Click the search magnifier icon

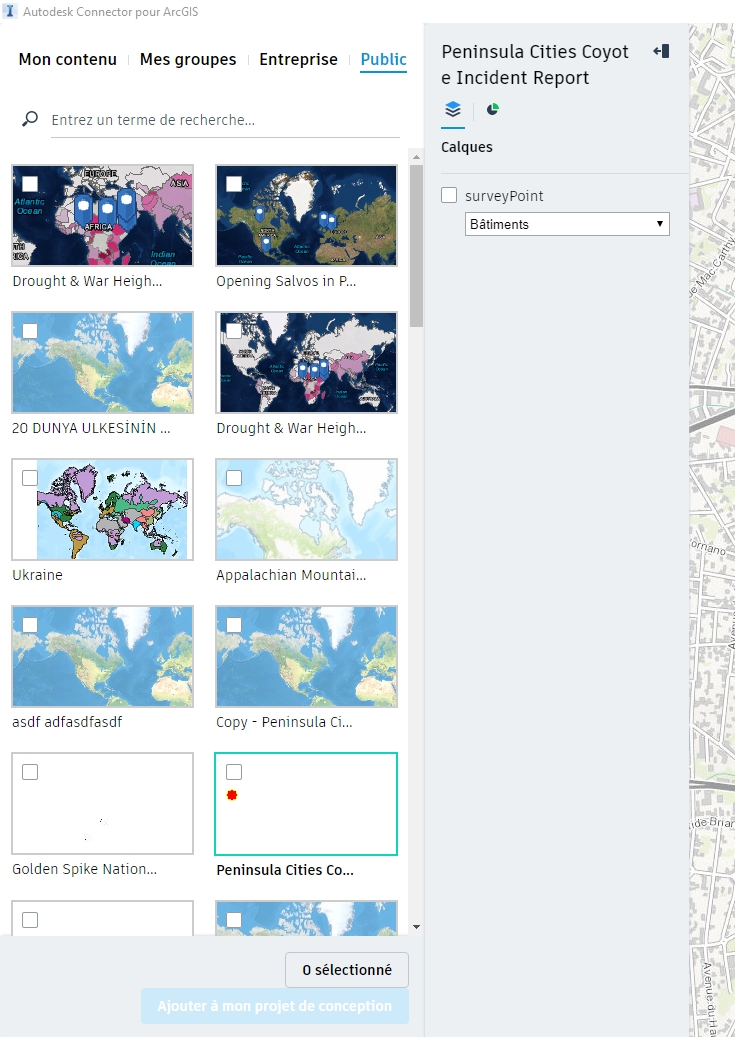(x=30, y=119)
